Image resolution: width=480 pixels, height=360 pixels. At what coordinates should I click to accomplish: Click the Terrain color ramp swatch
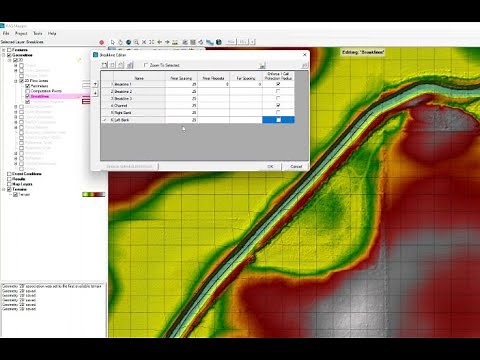[94, 194]
